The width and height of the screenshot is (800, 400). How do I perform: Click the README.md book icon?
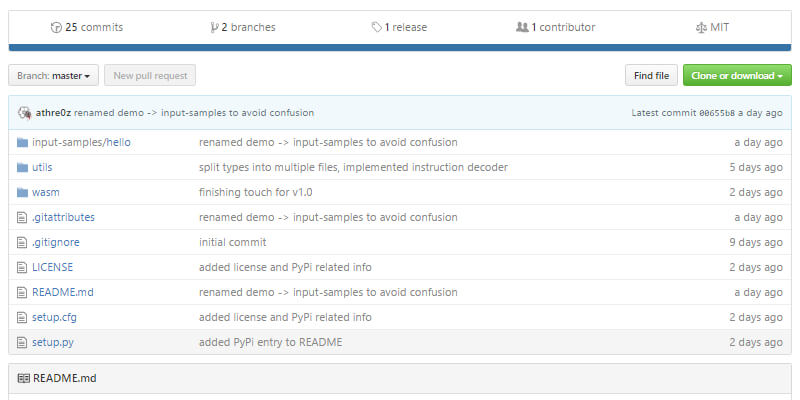coord(23,378)
